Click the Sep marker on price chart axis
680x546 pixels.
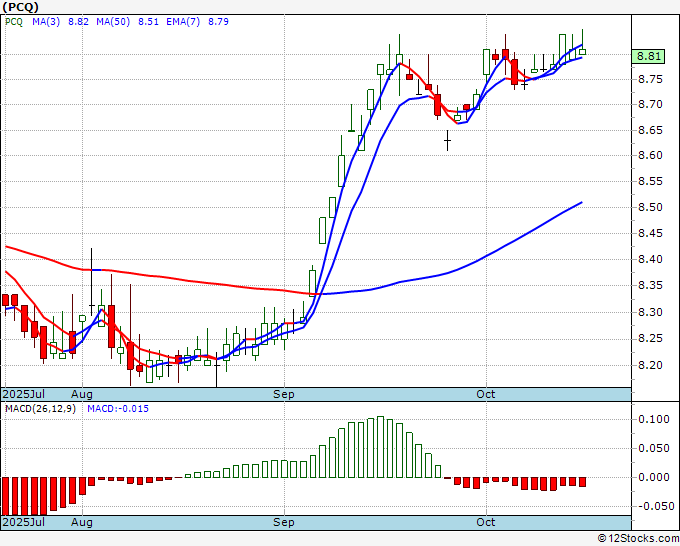(285, 395)
